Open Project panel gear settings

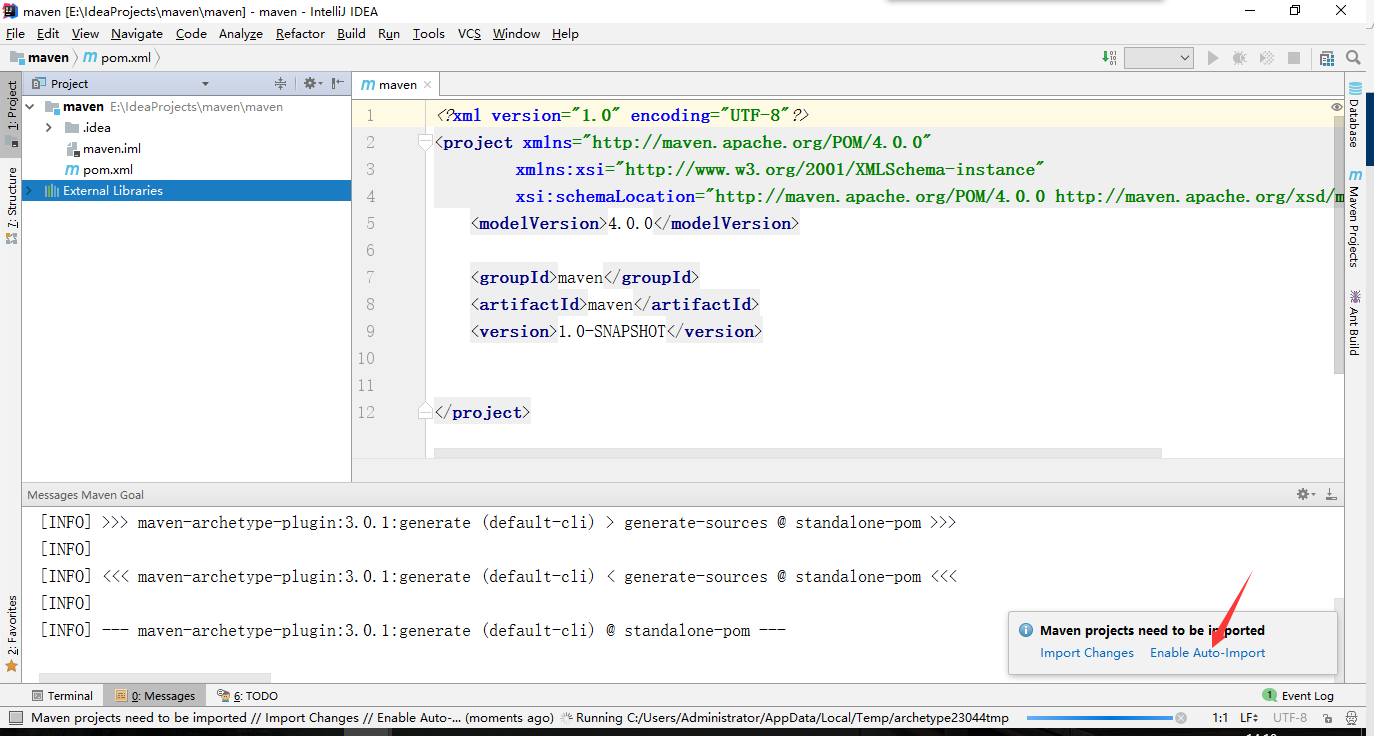click(x=311, y=84)
